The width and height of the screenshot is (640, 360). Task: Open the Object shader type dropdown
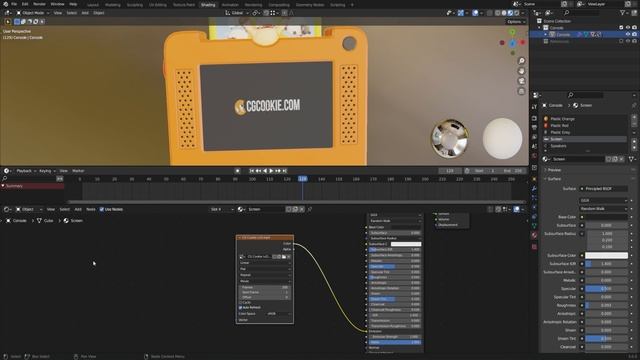(29, 209)
